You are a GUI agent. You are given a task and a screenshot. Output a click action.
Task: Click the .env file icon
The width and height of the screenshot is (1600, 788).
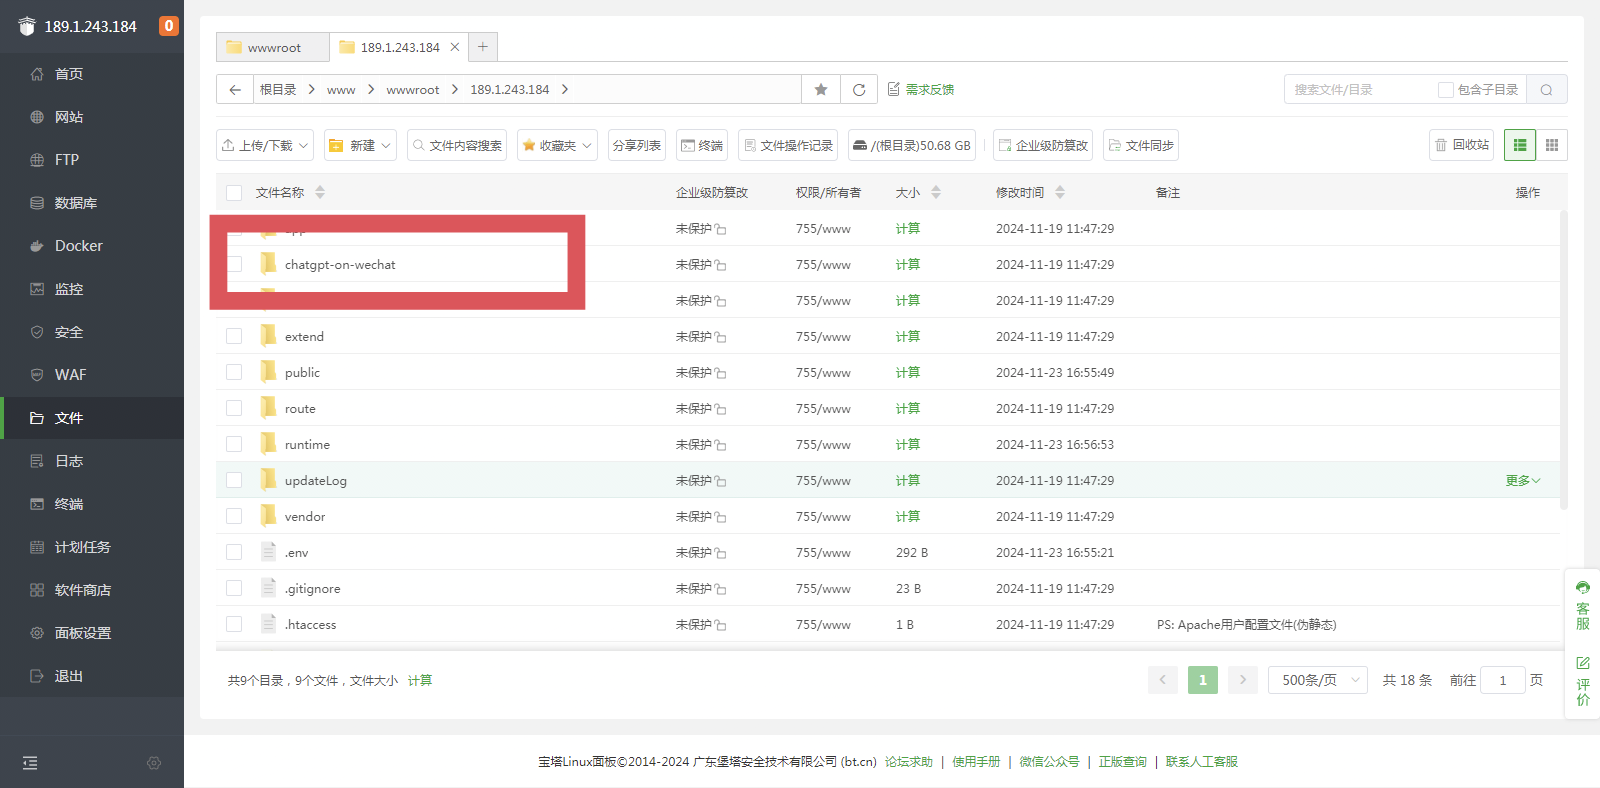pos(268,552)
